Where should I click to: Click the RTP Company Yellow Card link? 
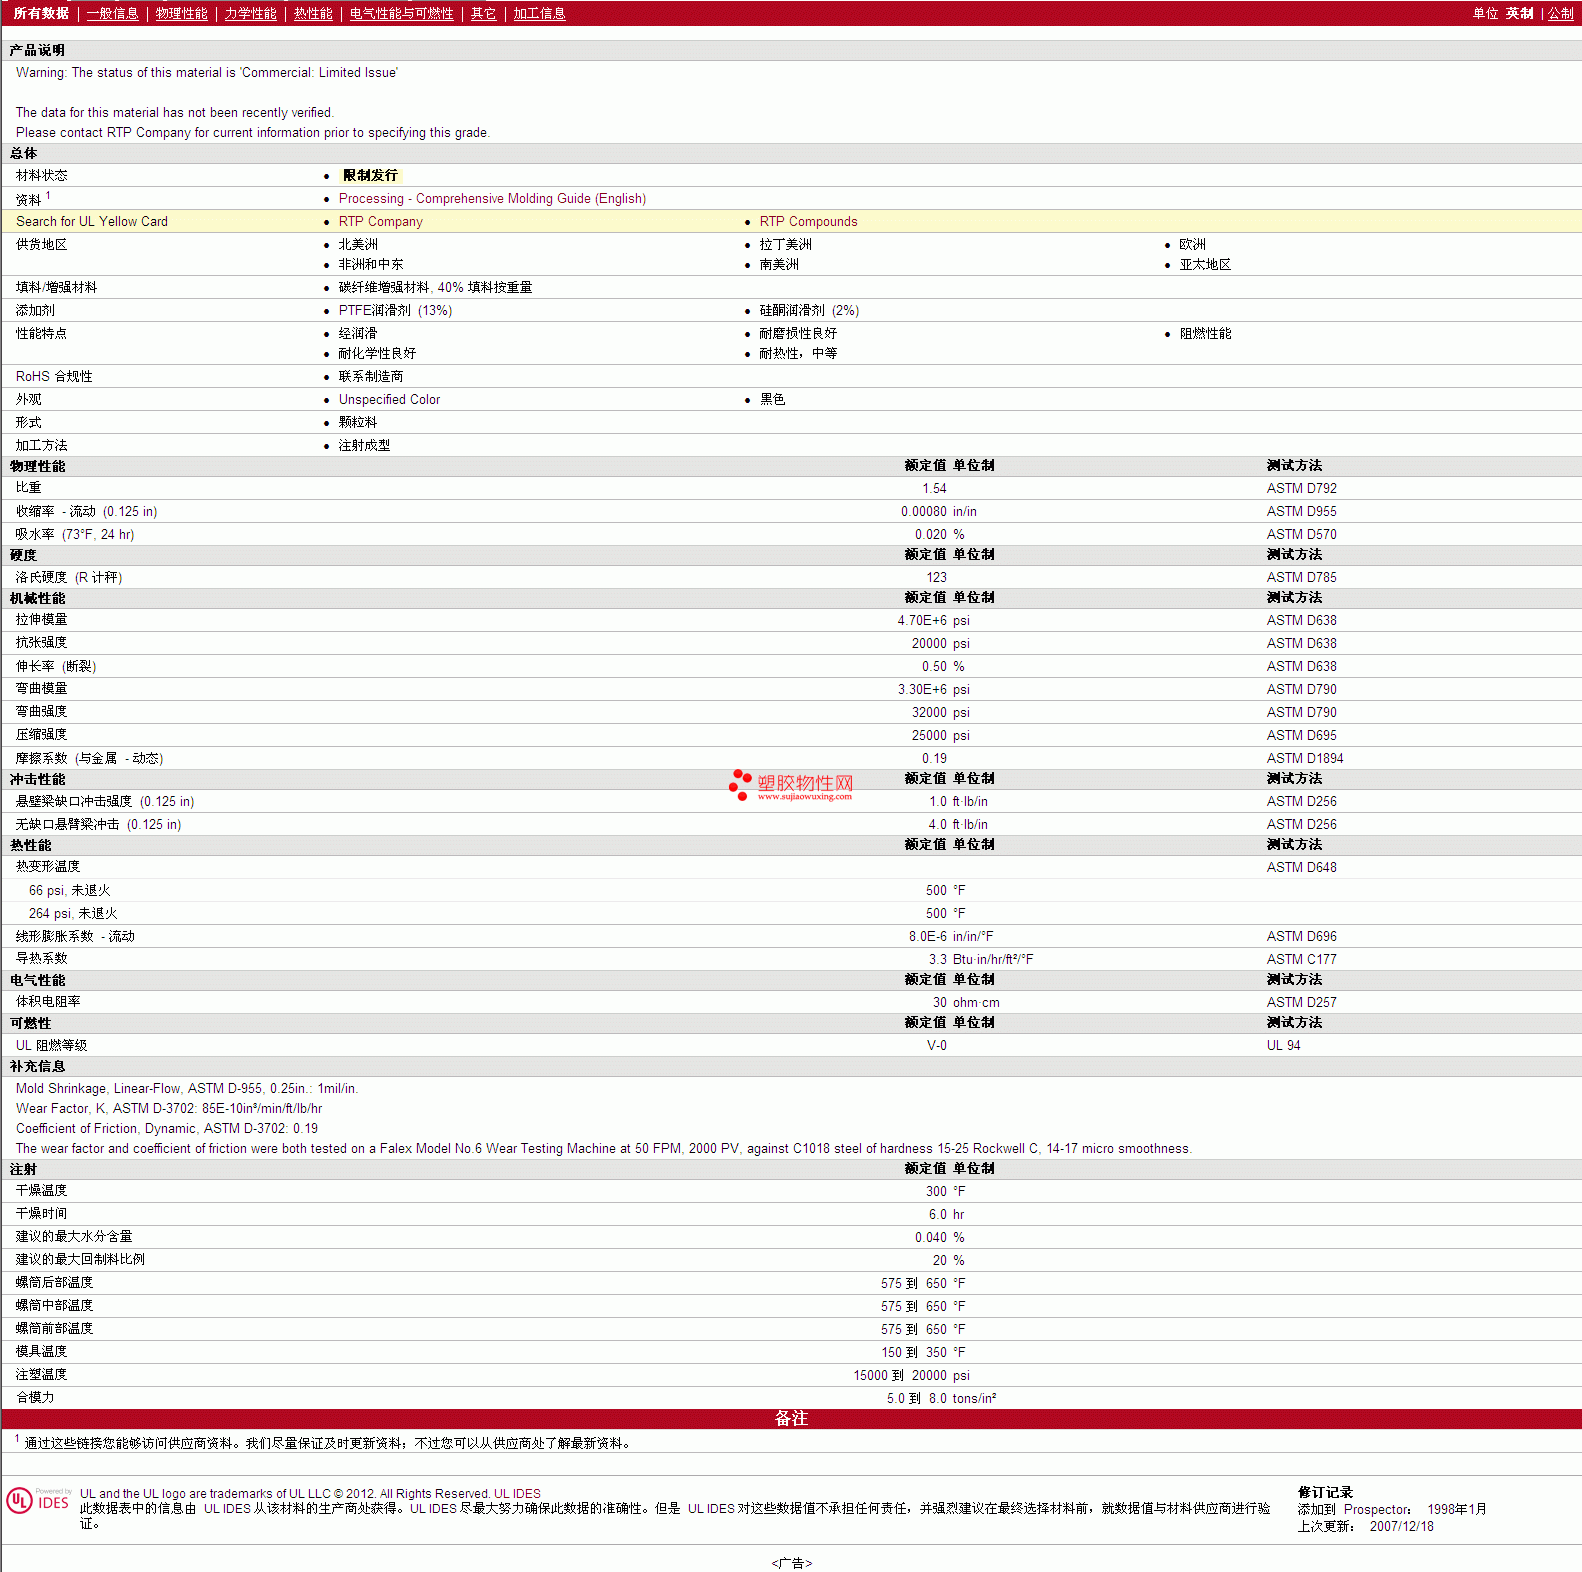tap(380, 222)
